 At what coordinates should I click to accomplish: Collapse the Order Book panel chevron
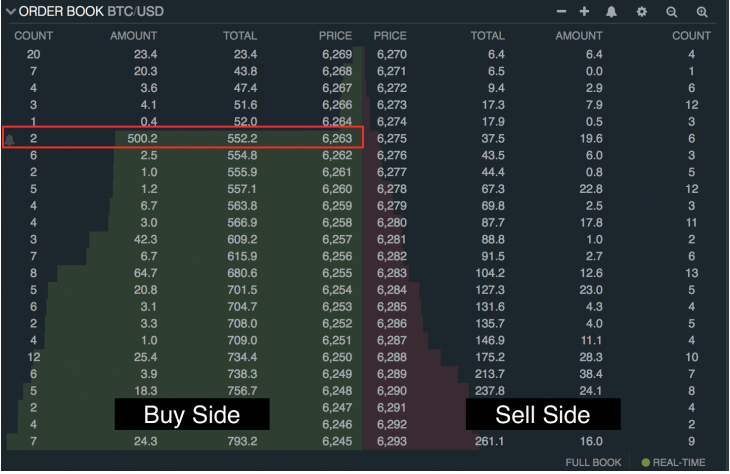pos(10,12)
